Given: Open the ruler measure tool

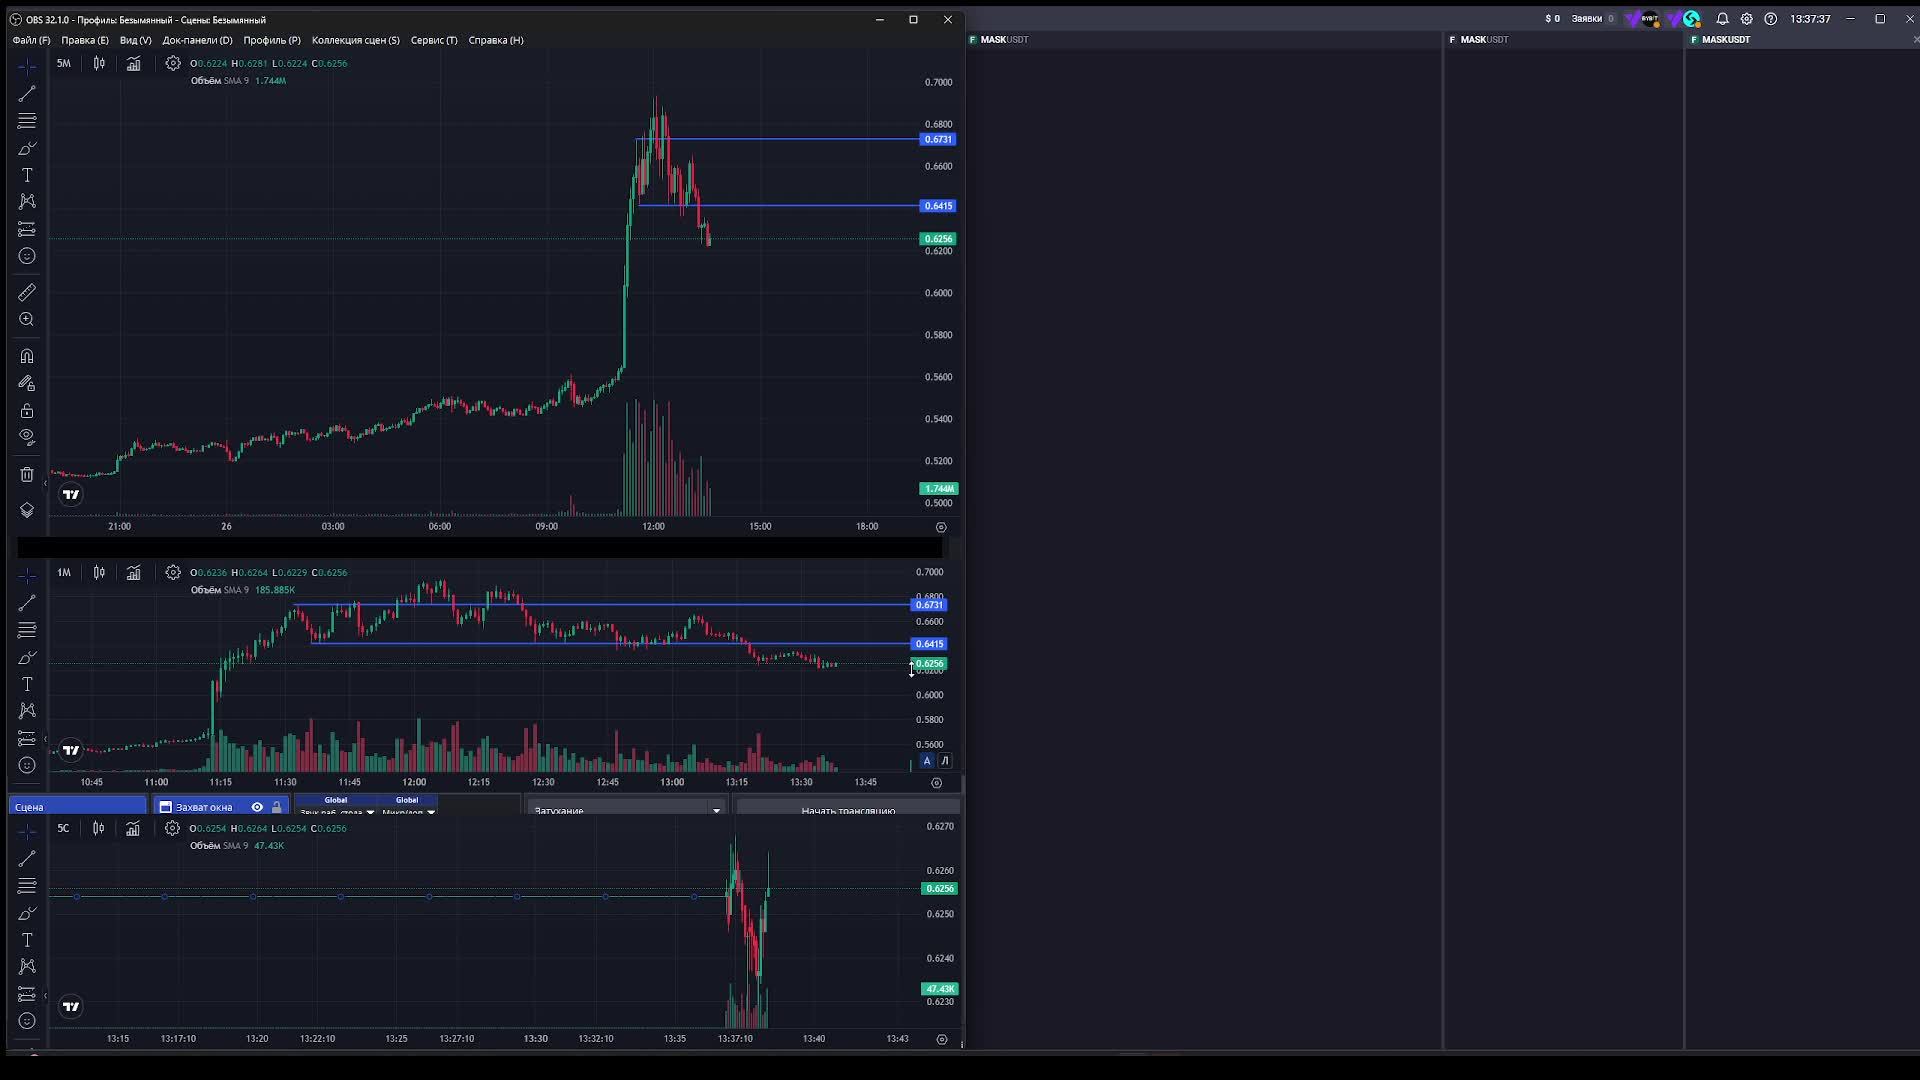Looking at the screenshot, I should [27, 293].
